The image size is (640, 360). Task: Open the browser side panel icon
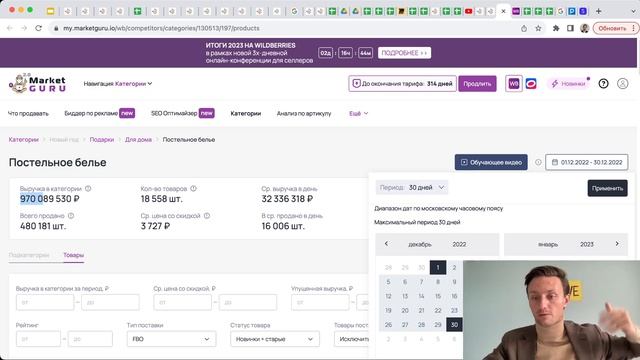[x=570, y=28]
